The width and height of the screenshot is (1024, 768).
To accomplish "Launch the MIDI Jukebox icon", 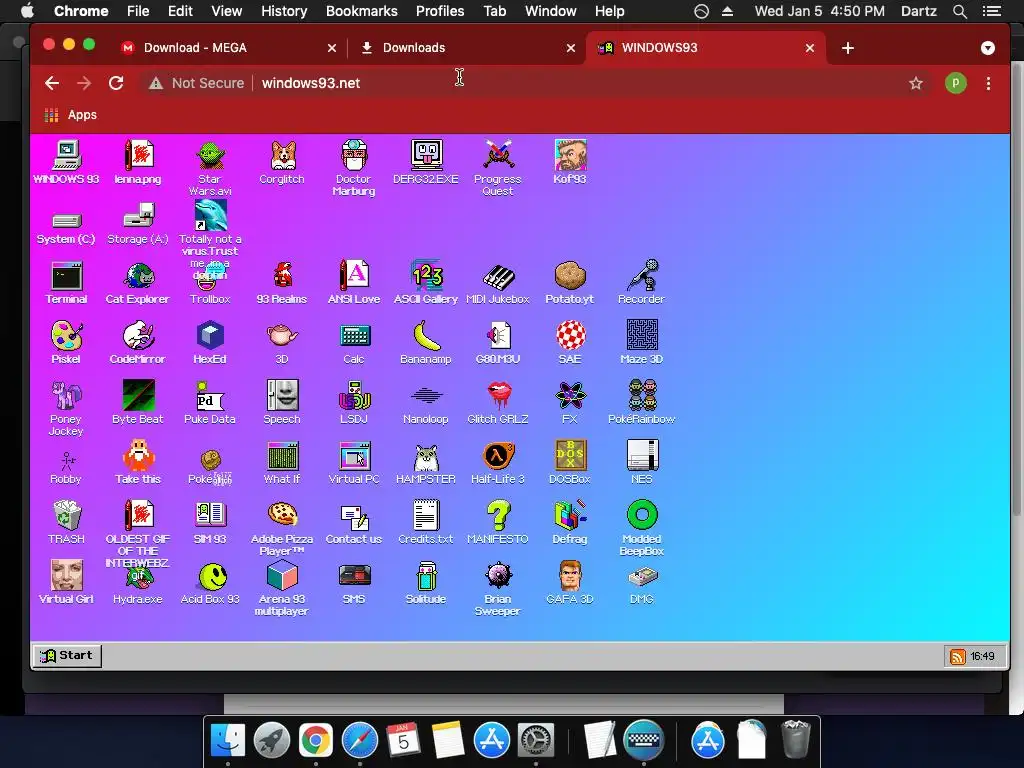I will 498,283.
